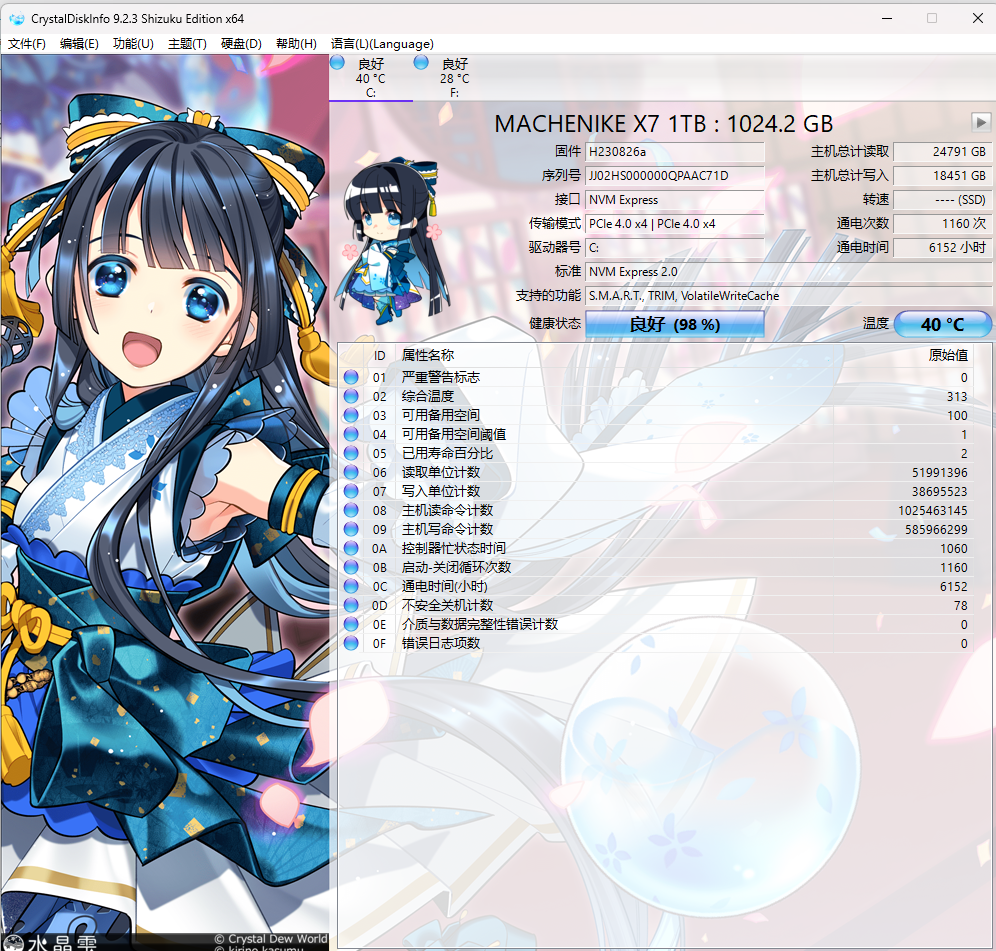Click status icon for 08 主机读命令计数

point(351,510)
